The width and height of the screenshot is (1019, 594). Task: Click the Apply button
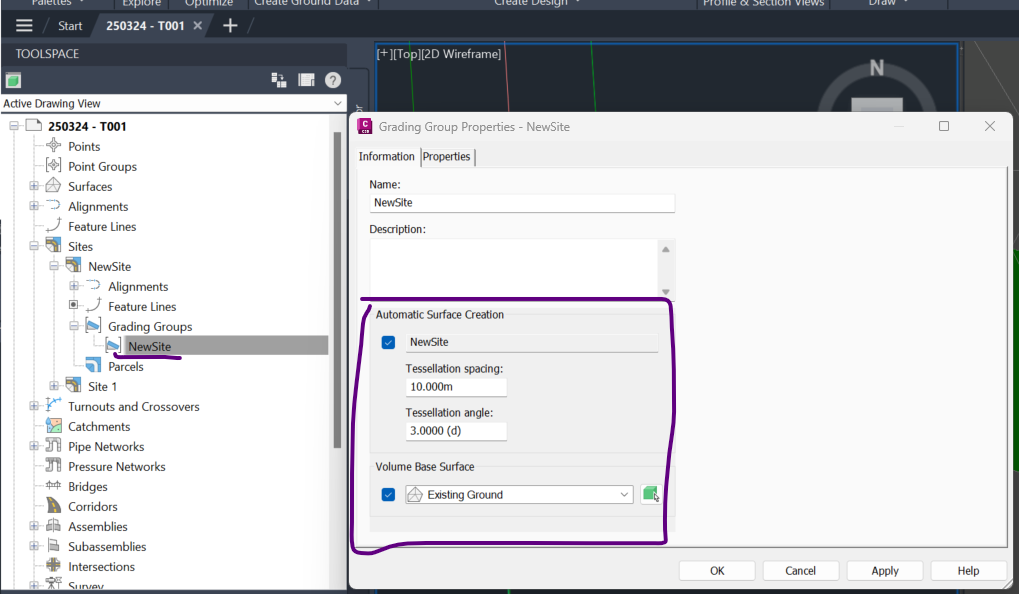pos(884,570)
